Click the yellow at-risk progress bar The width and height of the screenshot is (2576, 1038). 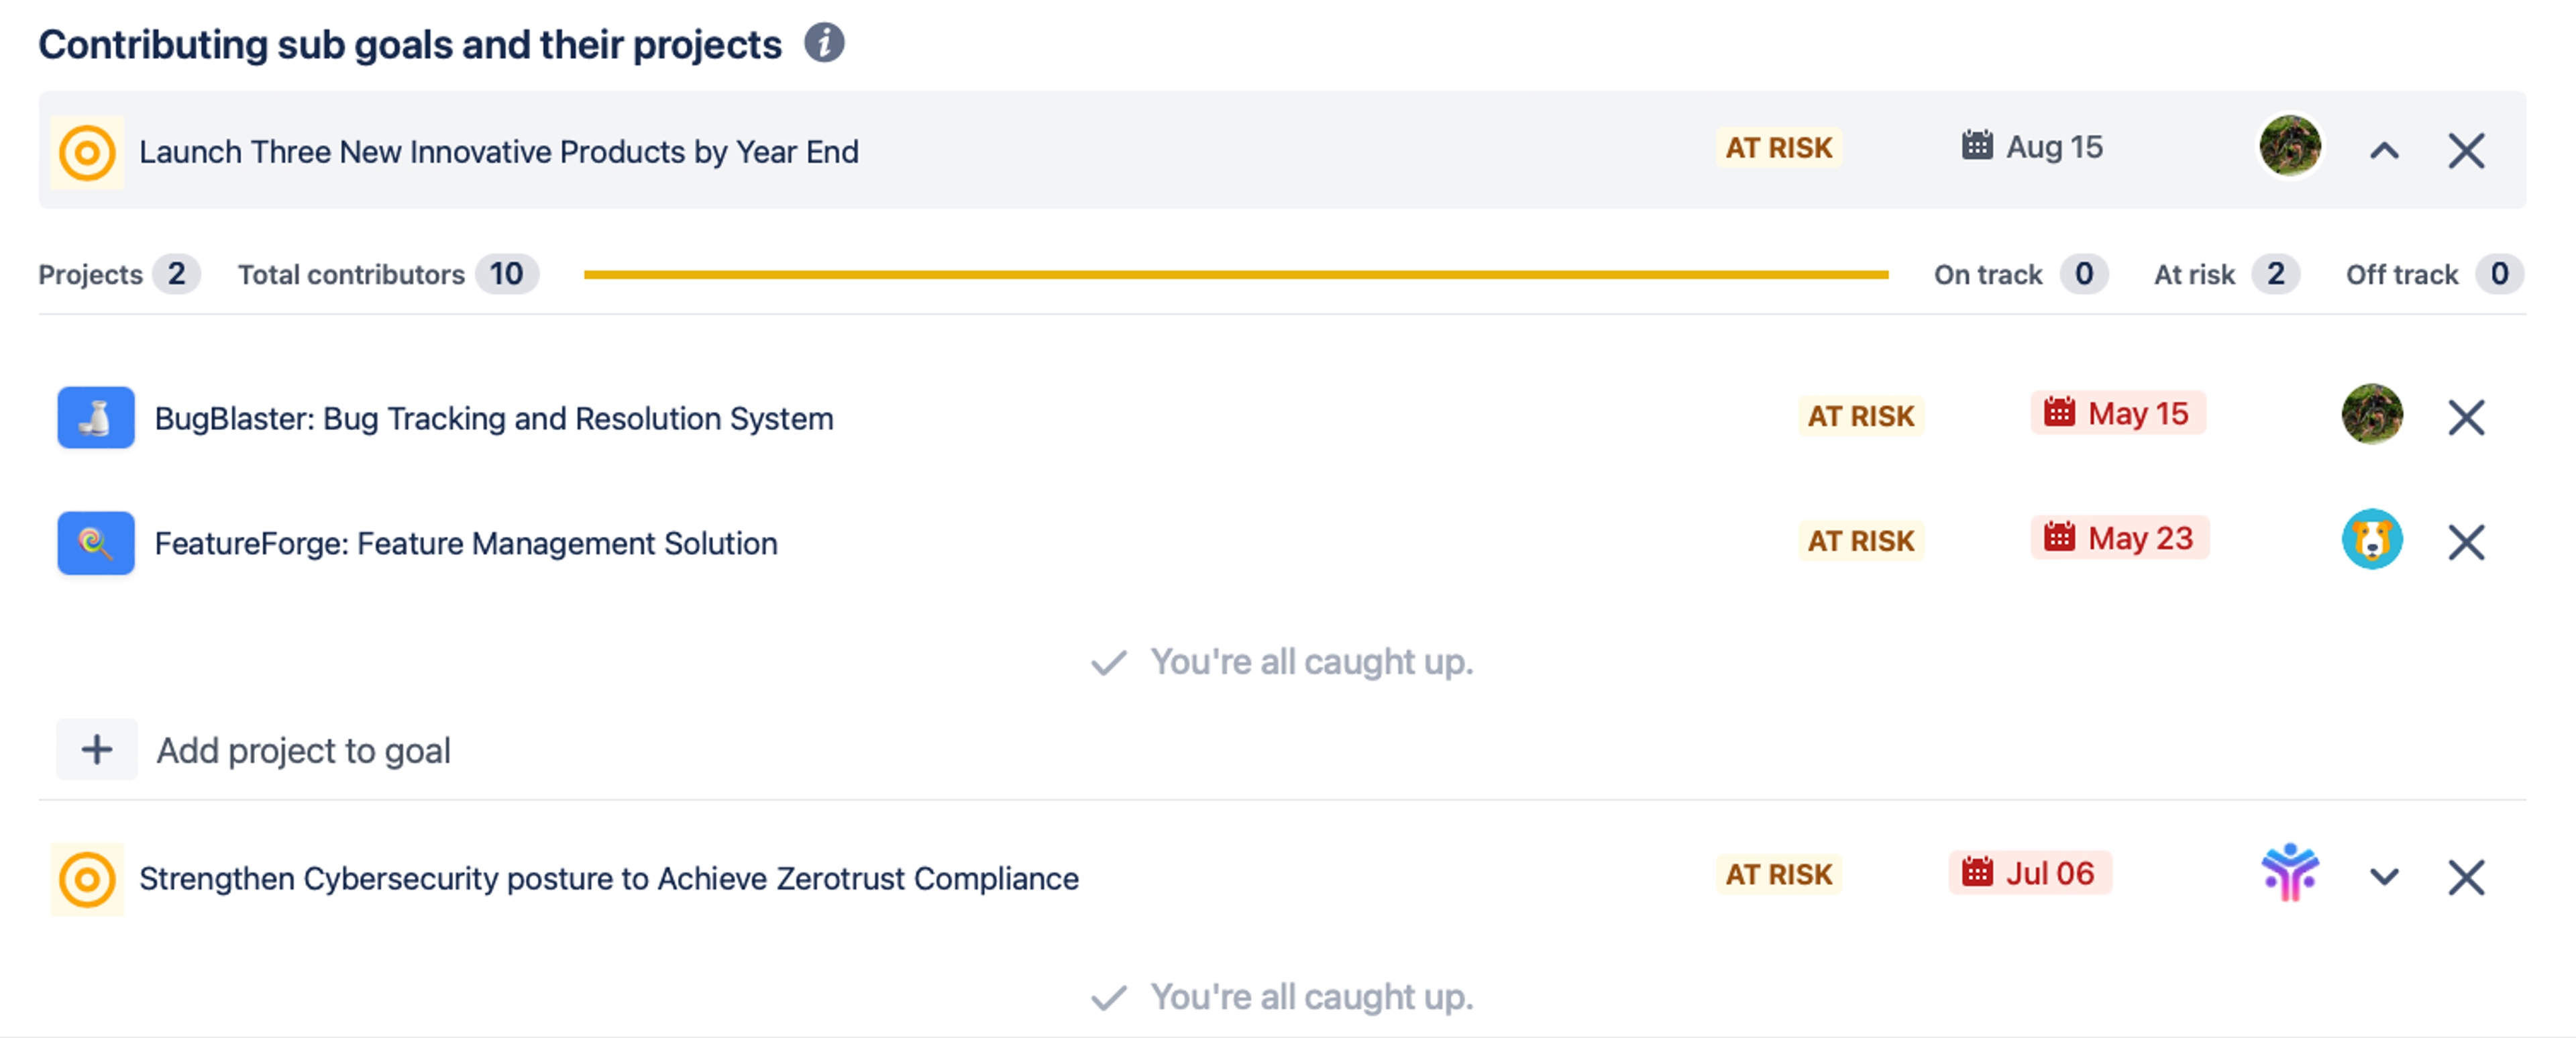click(1235, 274)
